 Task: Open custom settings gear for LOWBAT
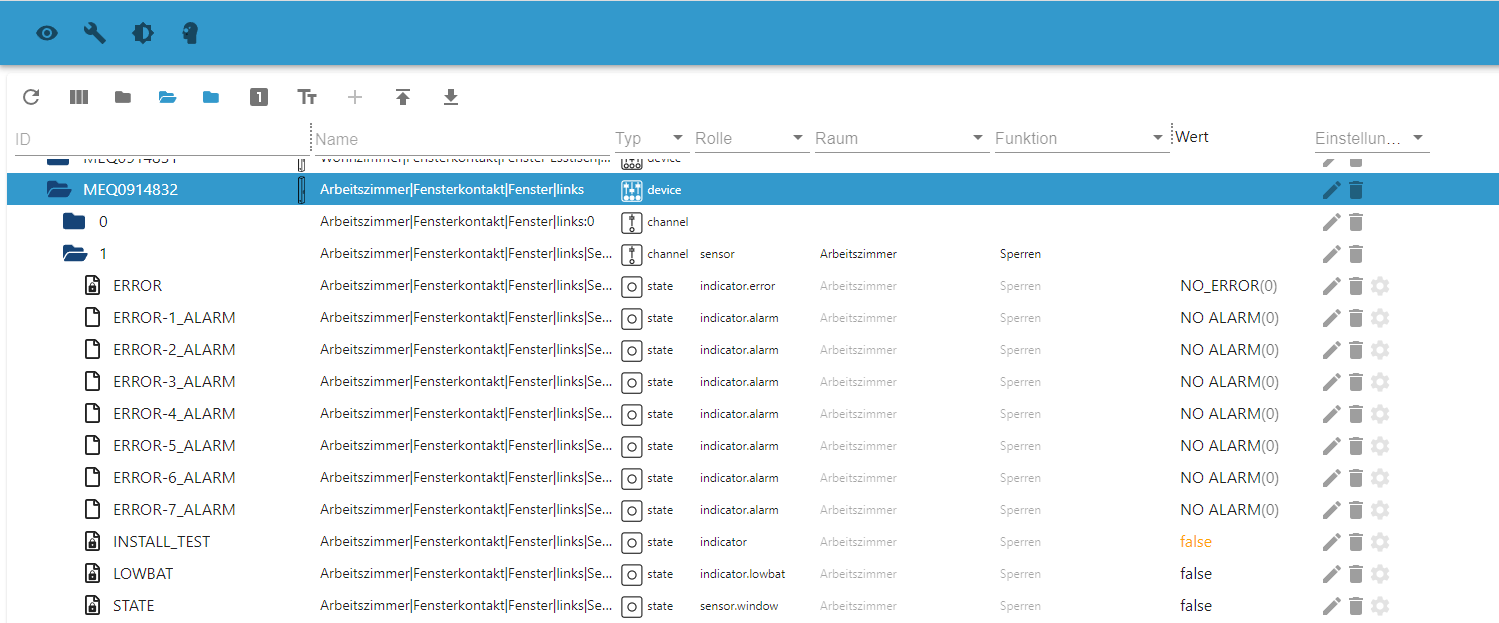pyautogui.click(x=1380, y=574)
